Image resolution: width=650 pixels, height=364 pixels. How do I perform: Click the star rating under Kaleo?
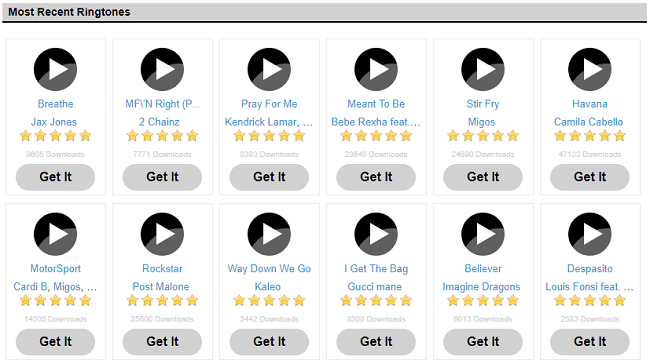coord(269,301)
